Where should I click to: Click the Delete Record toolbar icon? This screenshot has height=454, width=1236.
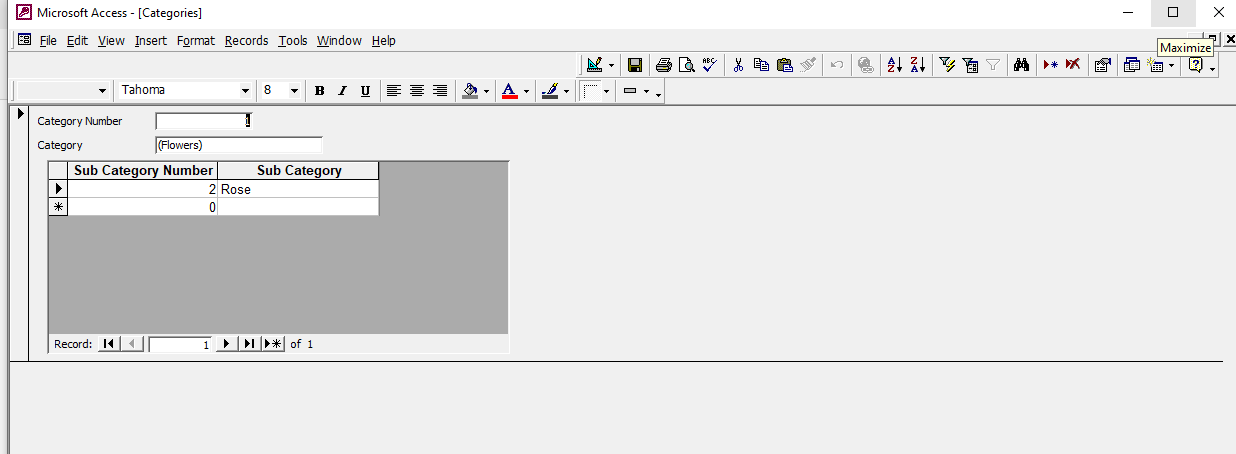[x=1073, y=65]
